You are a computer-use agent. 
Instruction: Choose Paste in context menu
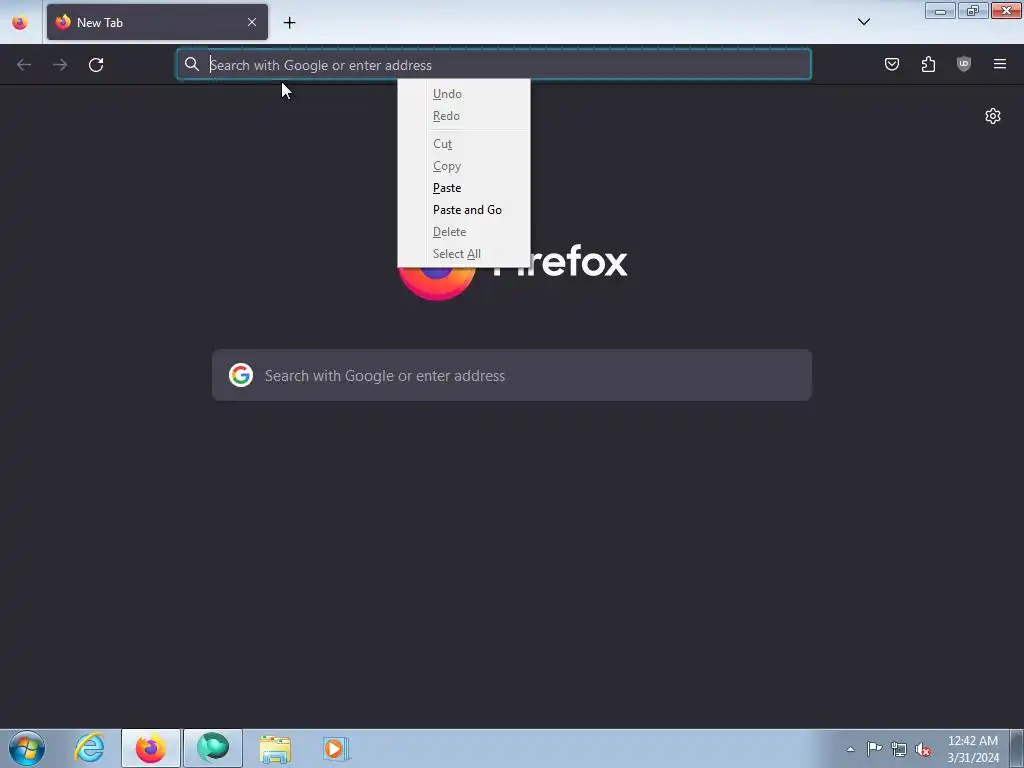tap(464, 188)
